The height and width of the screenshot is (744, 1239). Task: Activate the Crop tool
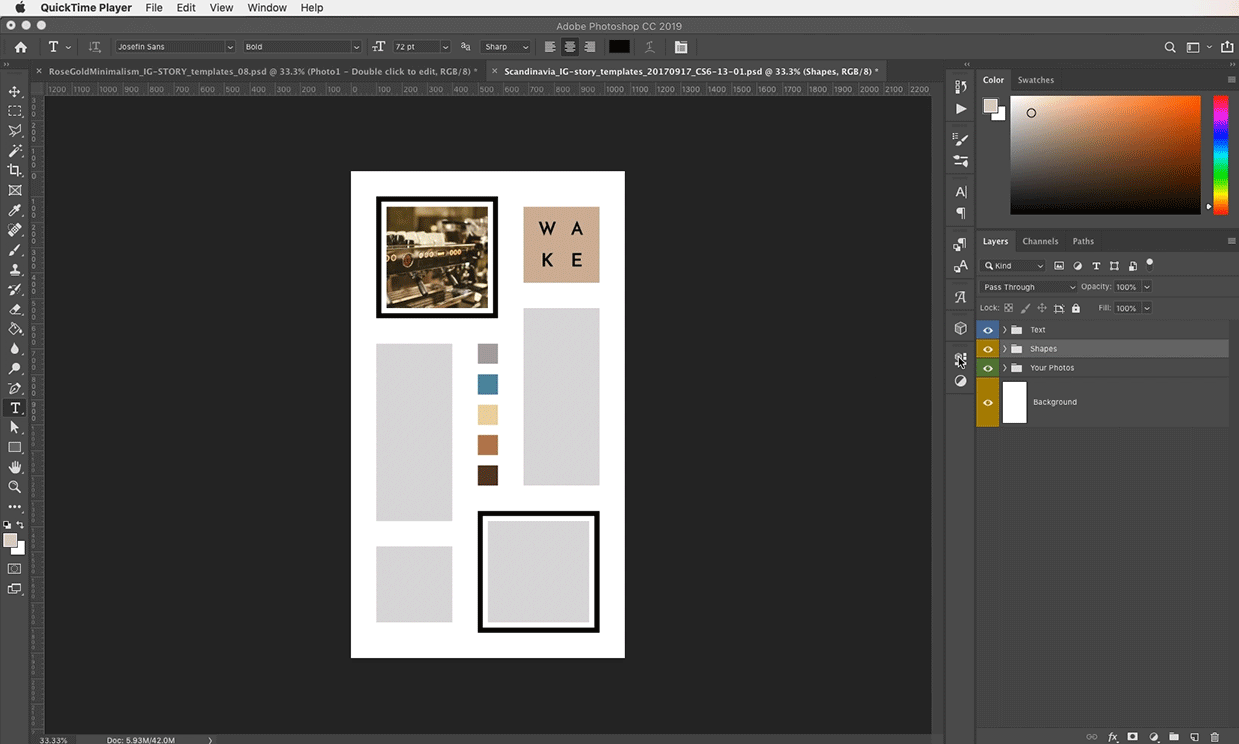(x=15, y=171)
